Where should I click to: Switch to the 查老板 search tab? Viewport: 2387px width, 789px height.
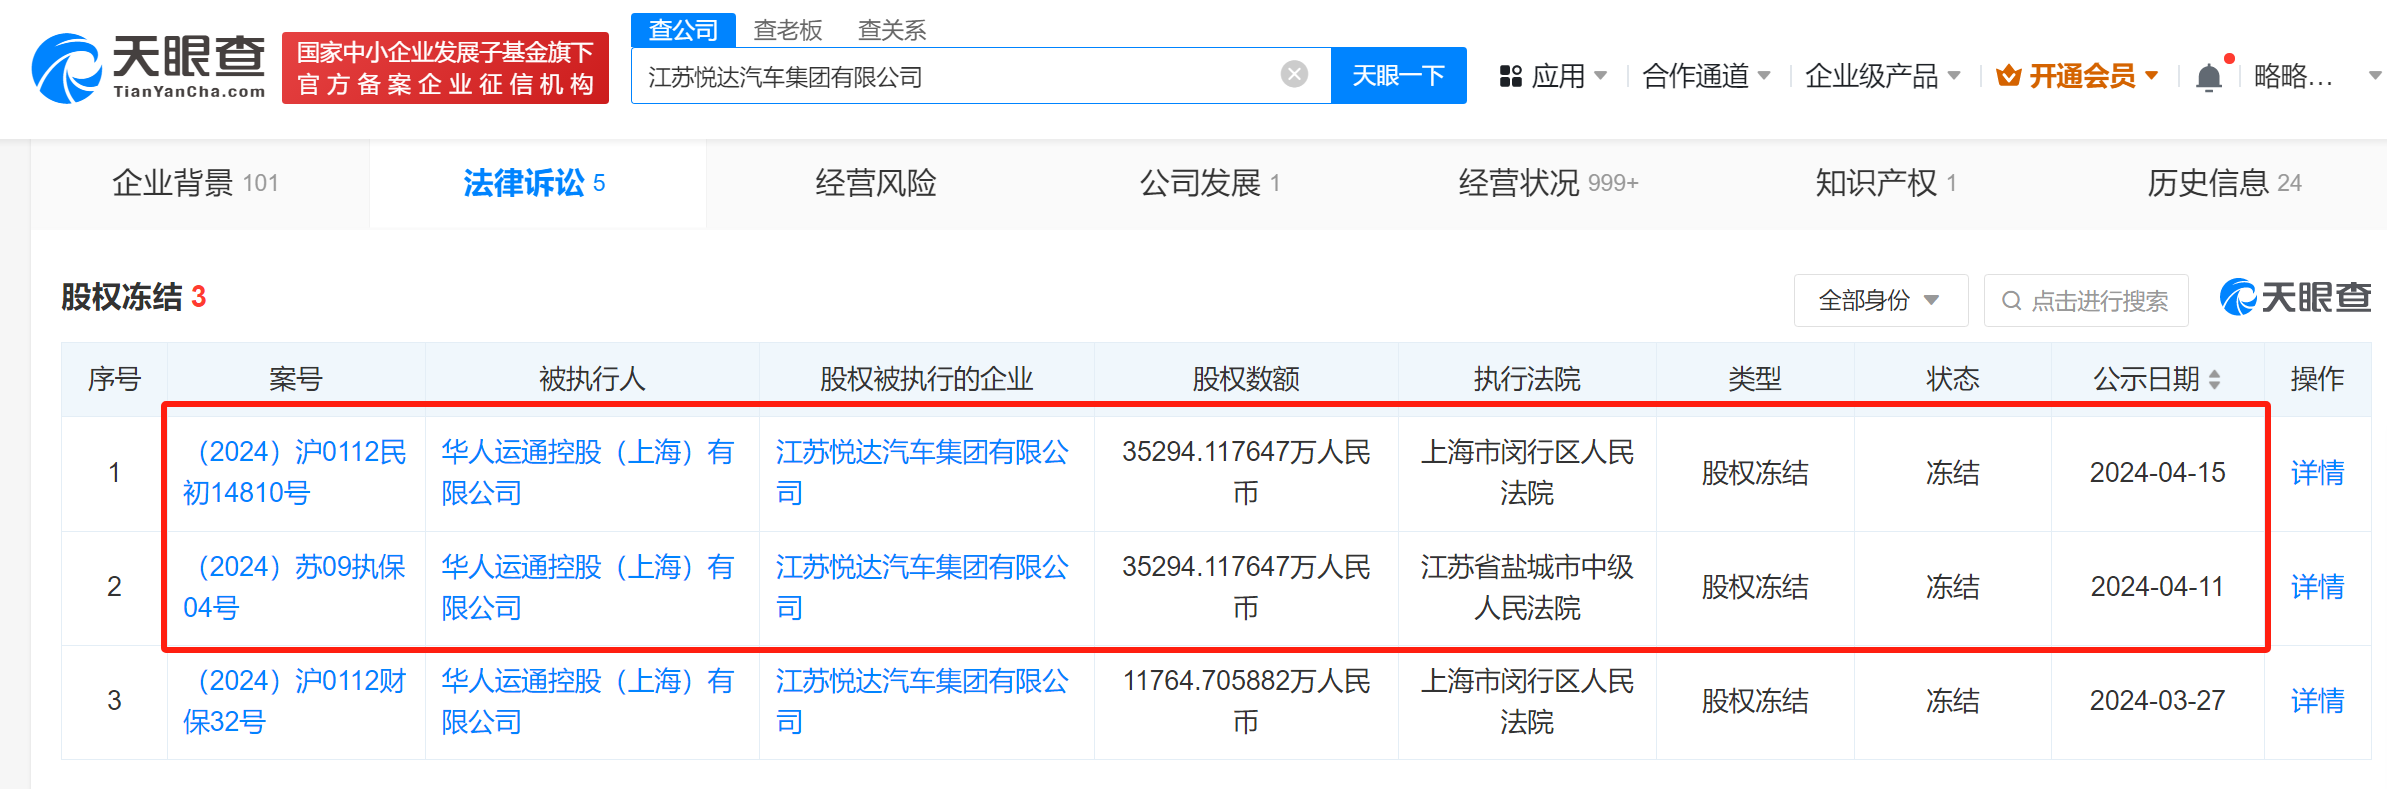787,30
